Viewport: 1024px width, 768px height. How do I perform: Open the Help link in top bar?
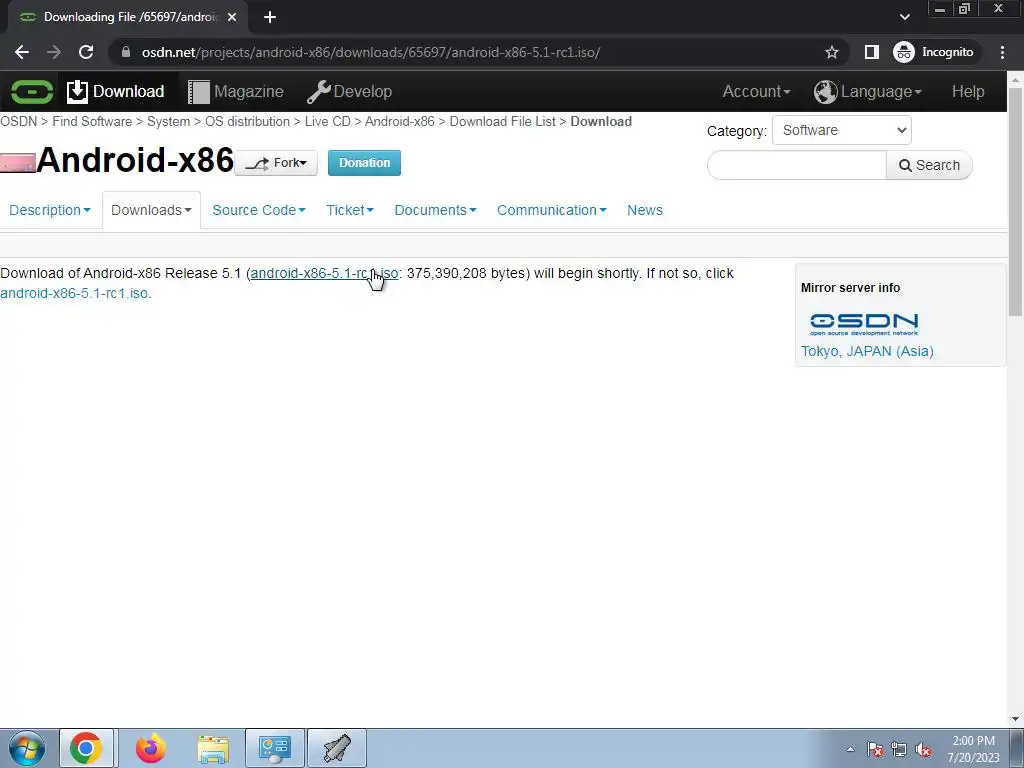(968, 91)
